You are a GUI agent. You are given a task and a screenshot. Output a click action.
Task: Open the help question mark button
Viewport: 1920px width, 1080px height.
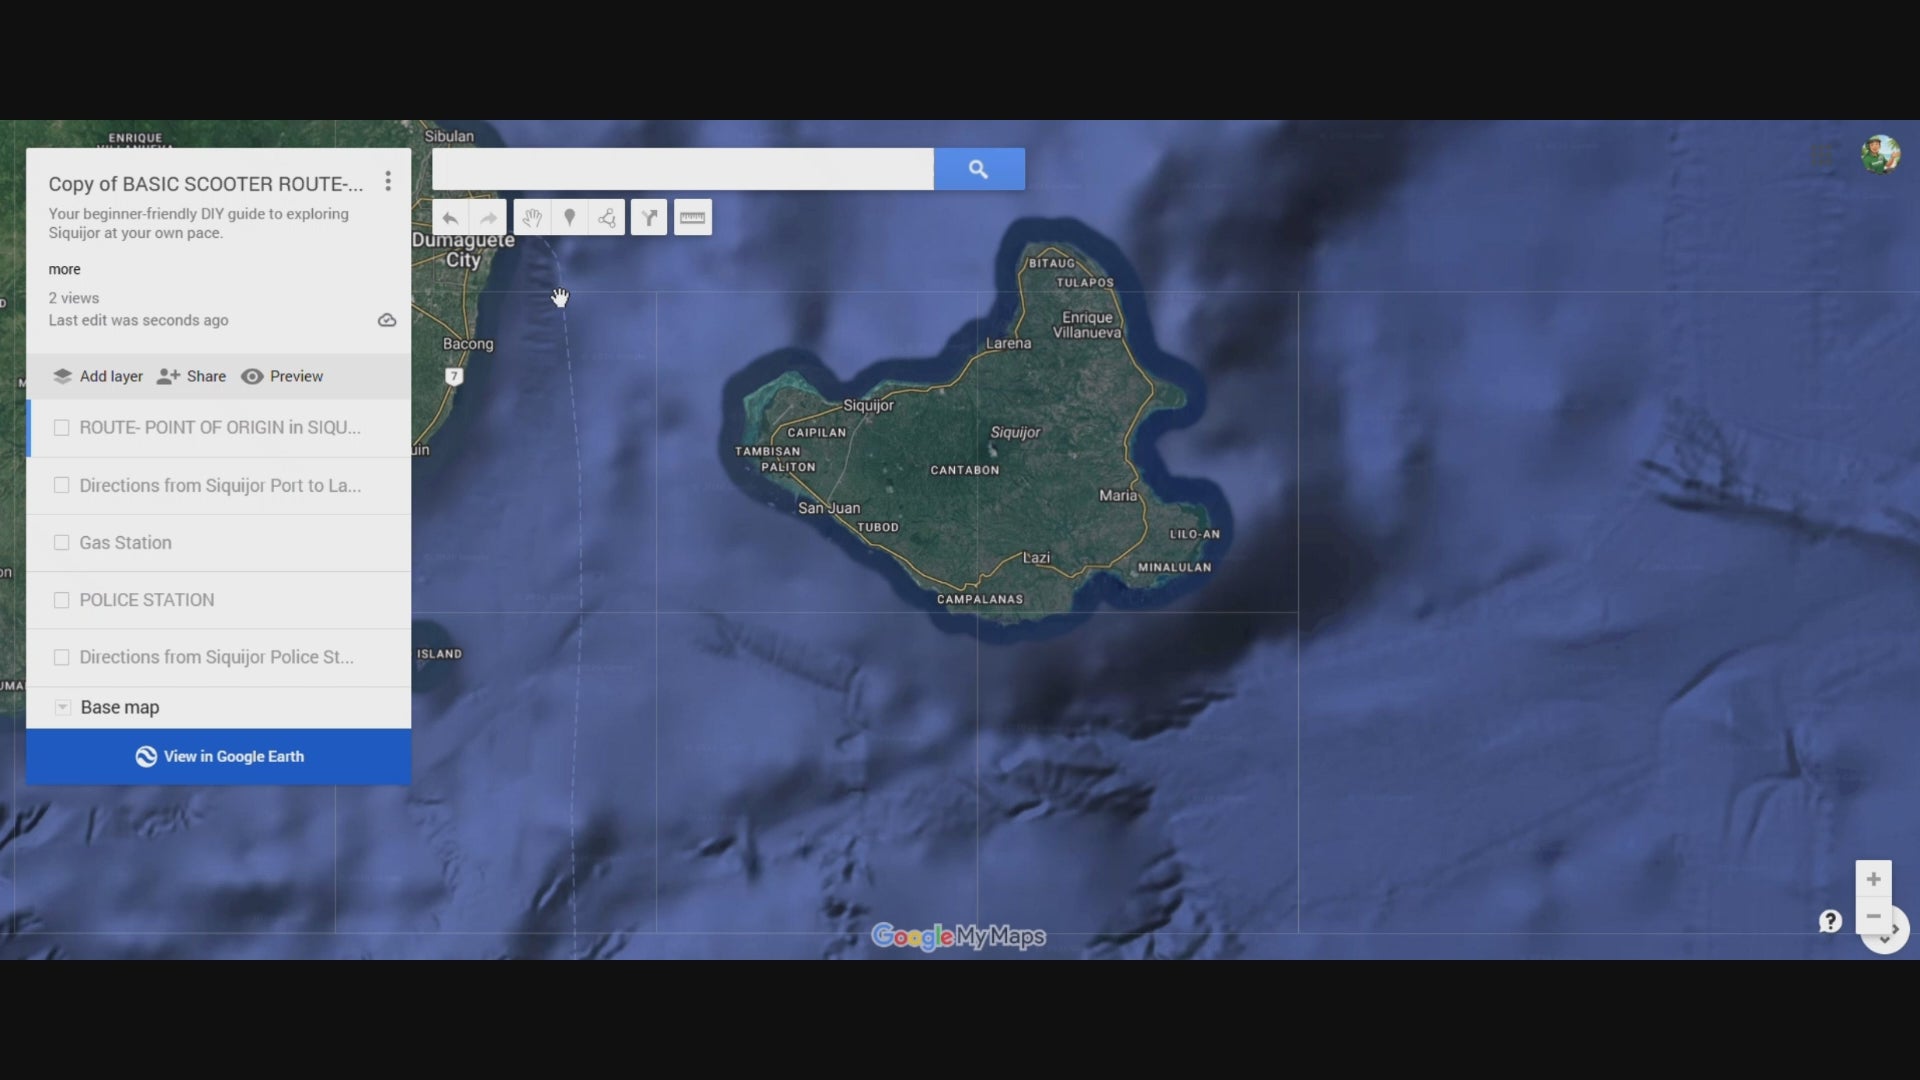[1830, 921]
